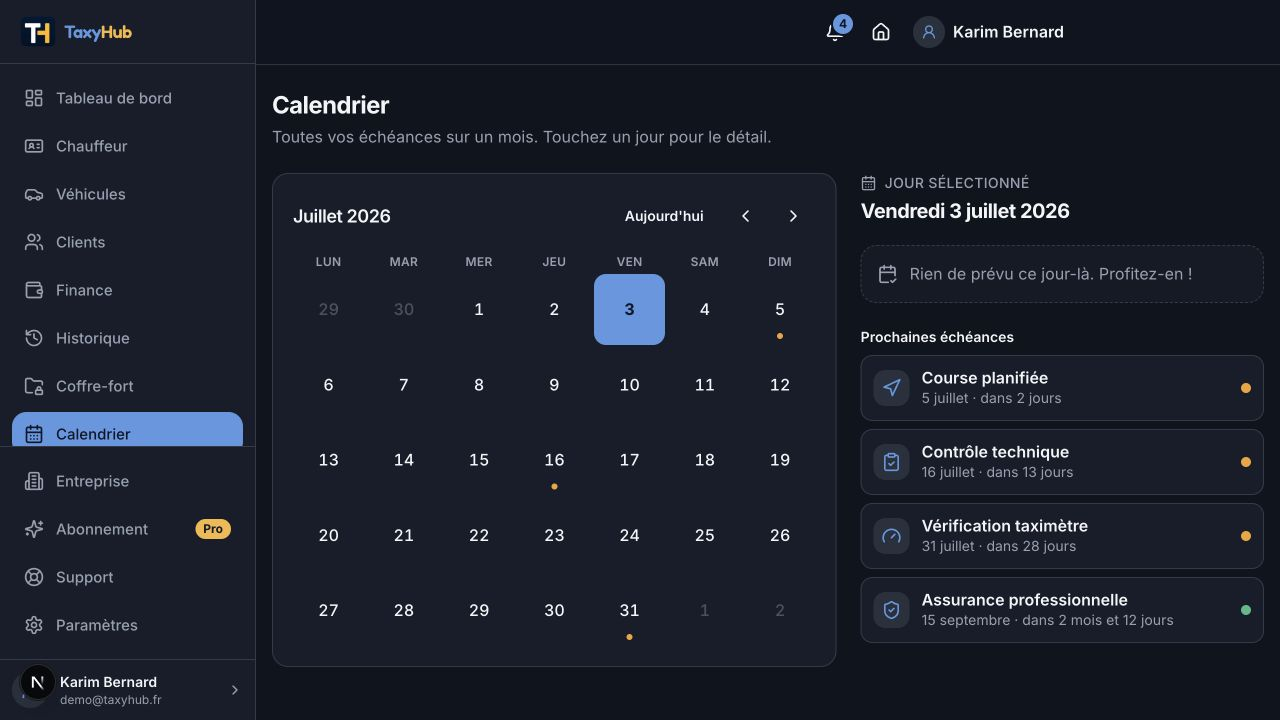Select July 31 on the calendar

point(629,611)
